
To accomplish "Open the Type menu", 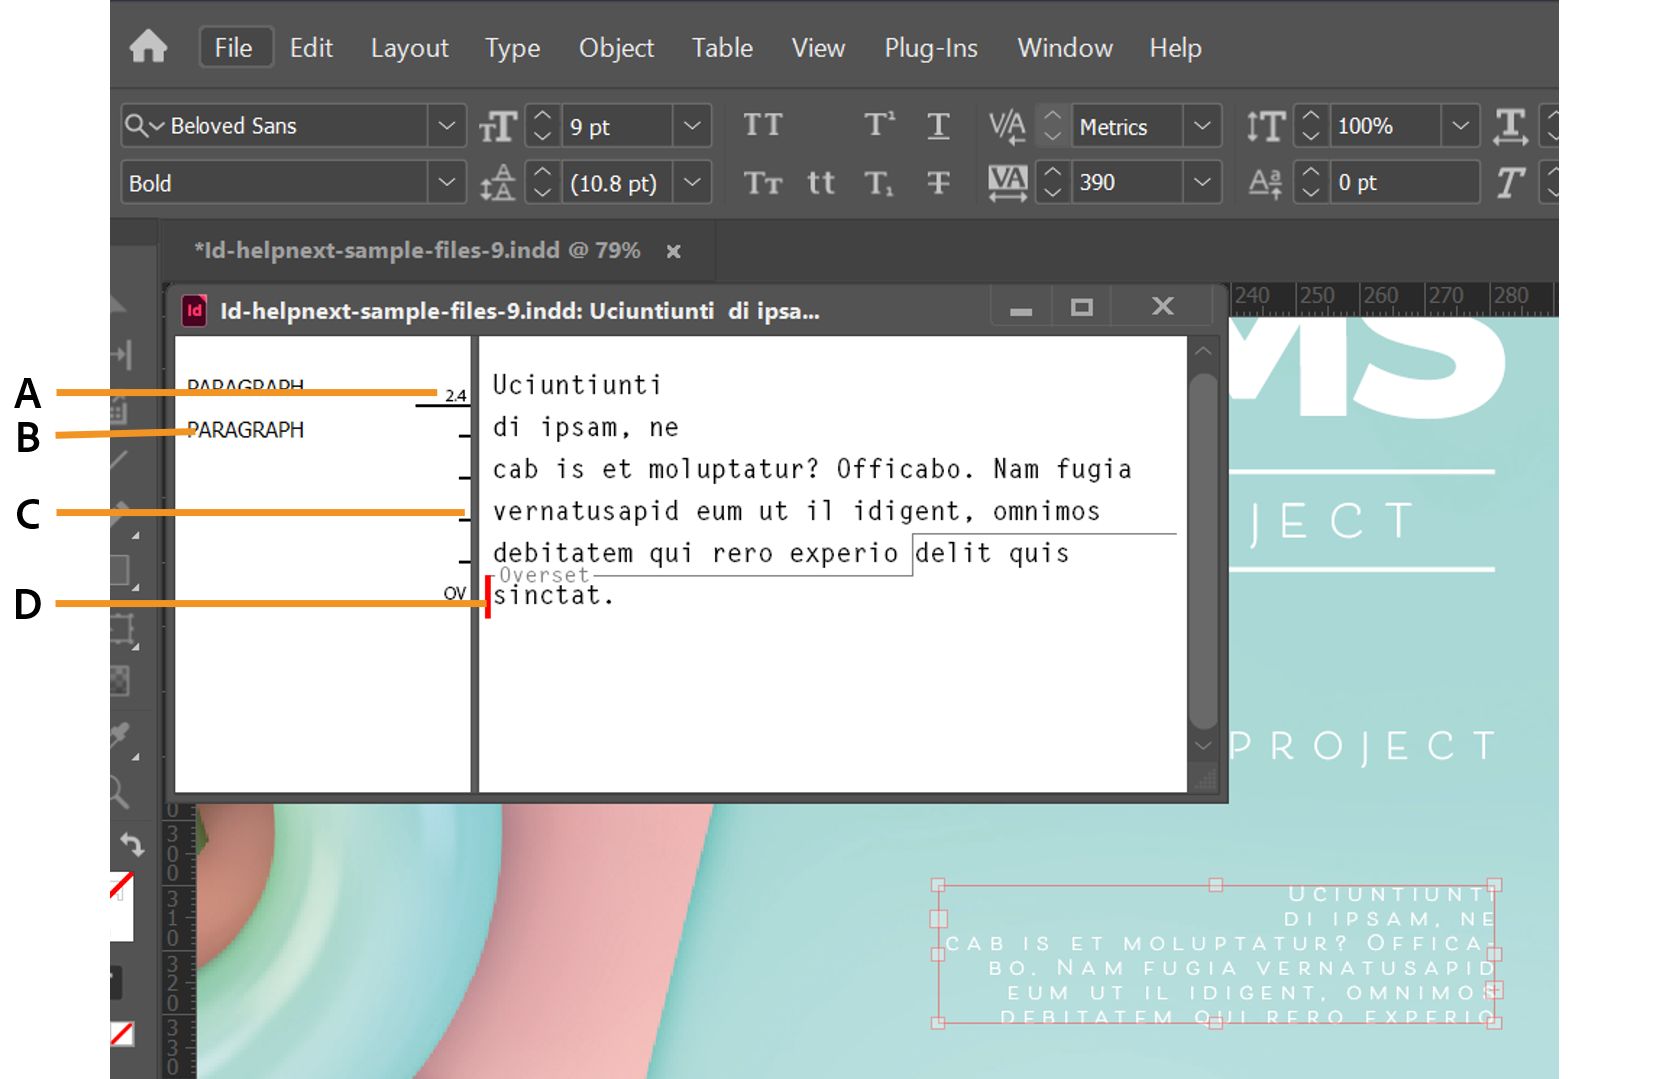I will pyautogui.click(x=513, y=48).
